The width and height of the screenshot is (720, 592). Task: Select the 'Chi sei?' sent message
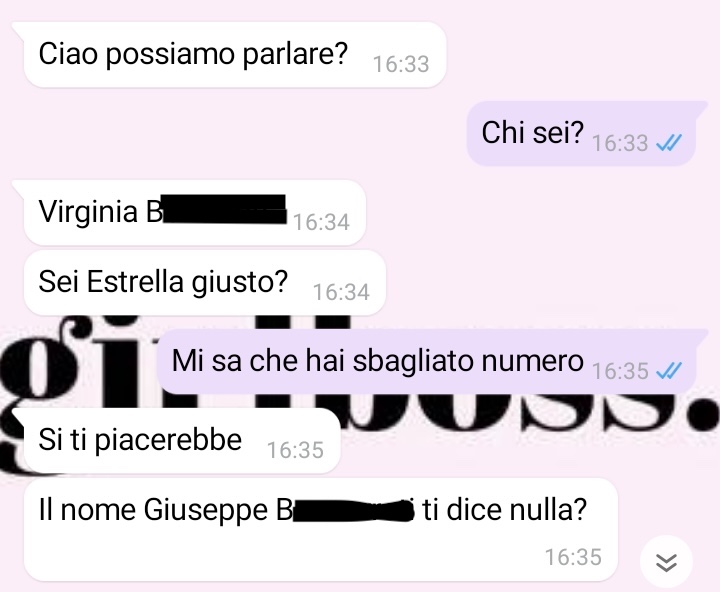581,133
